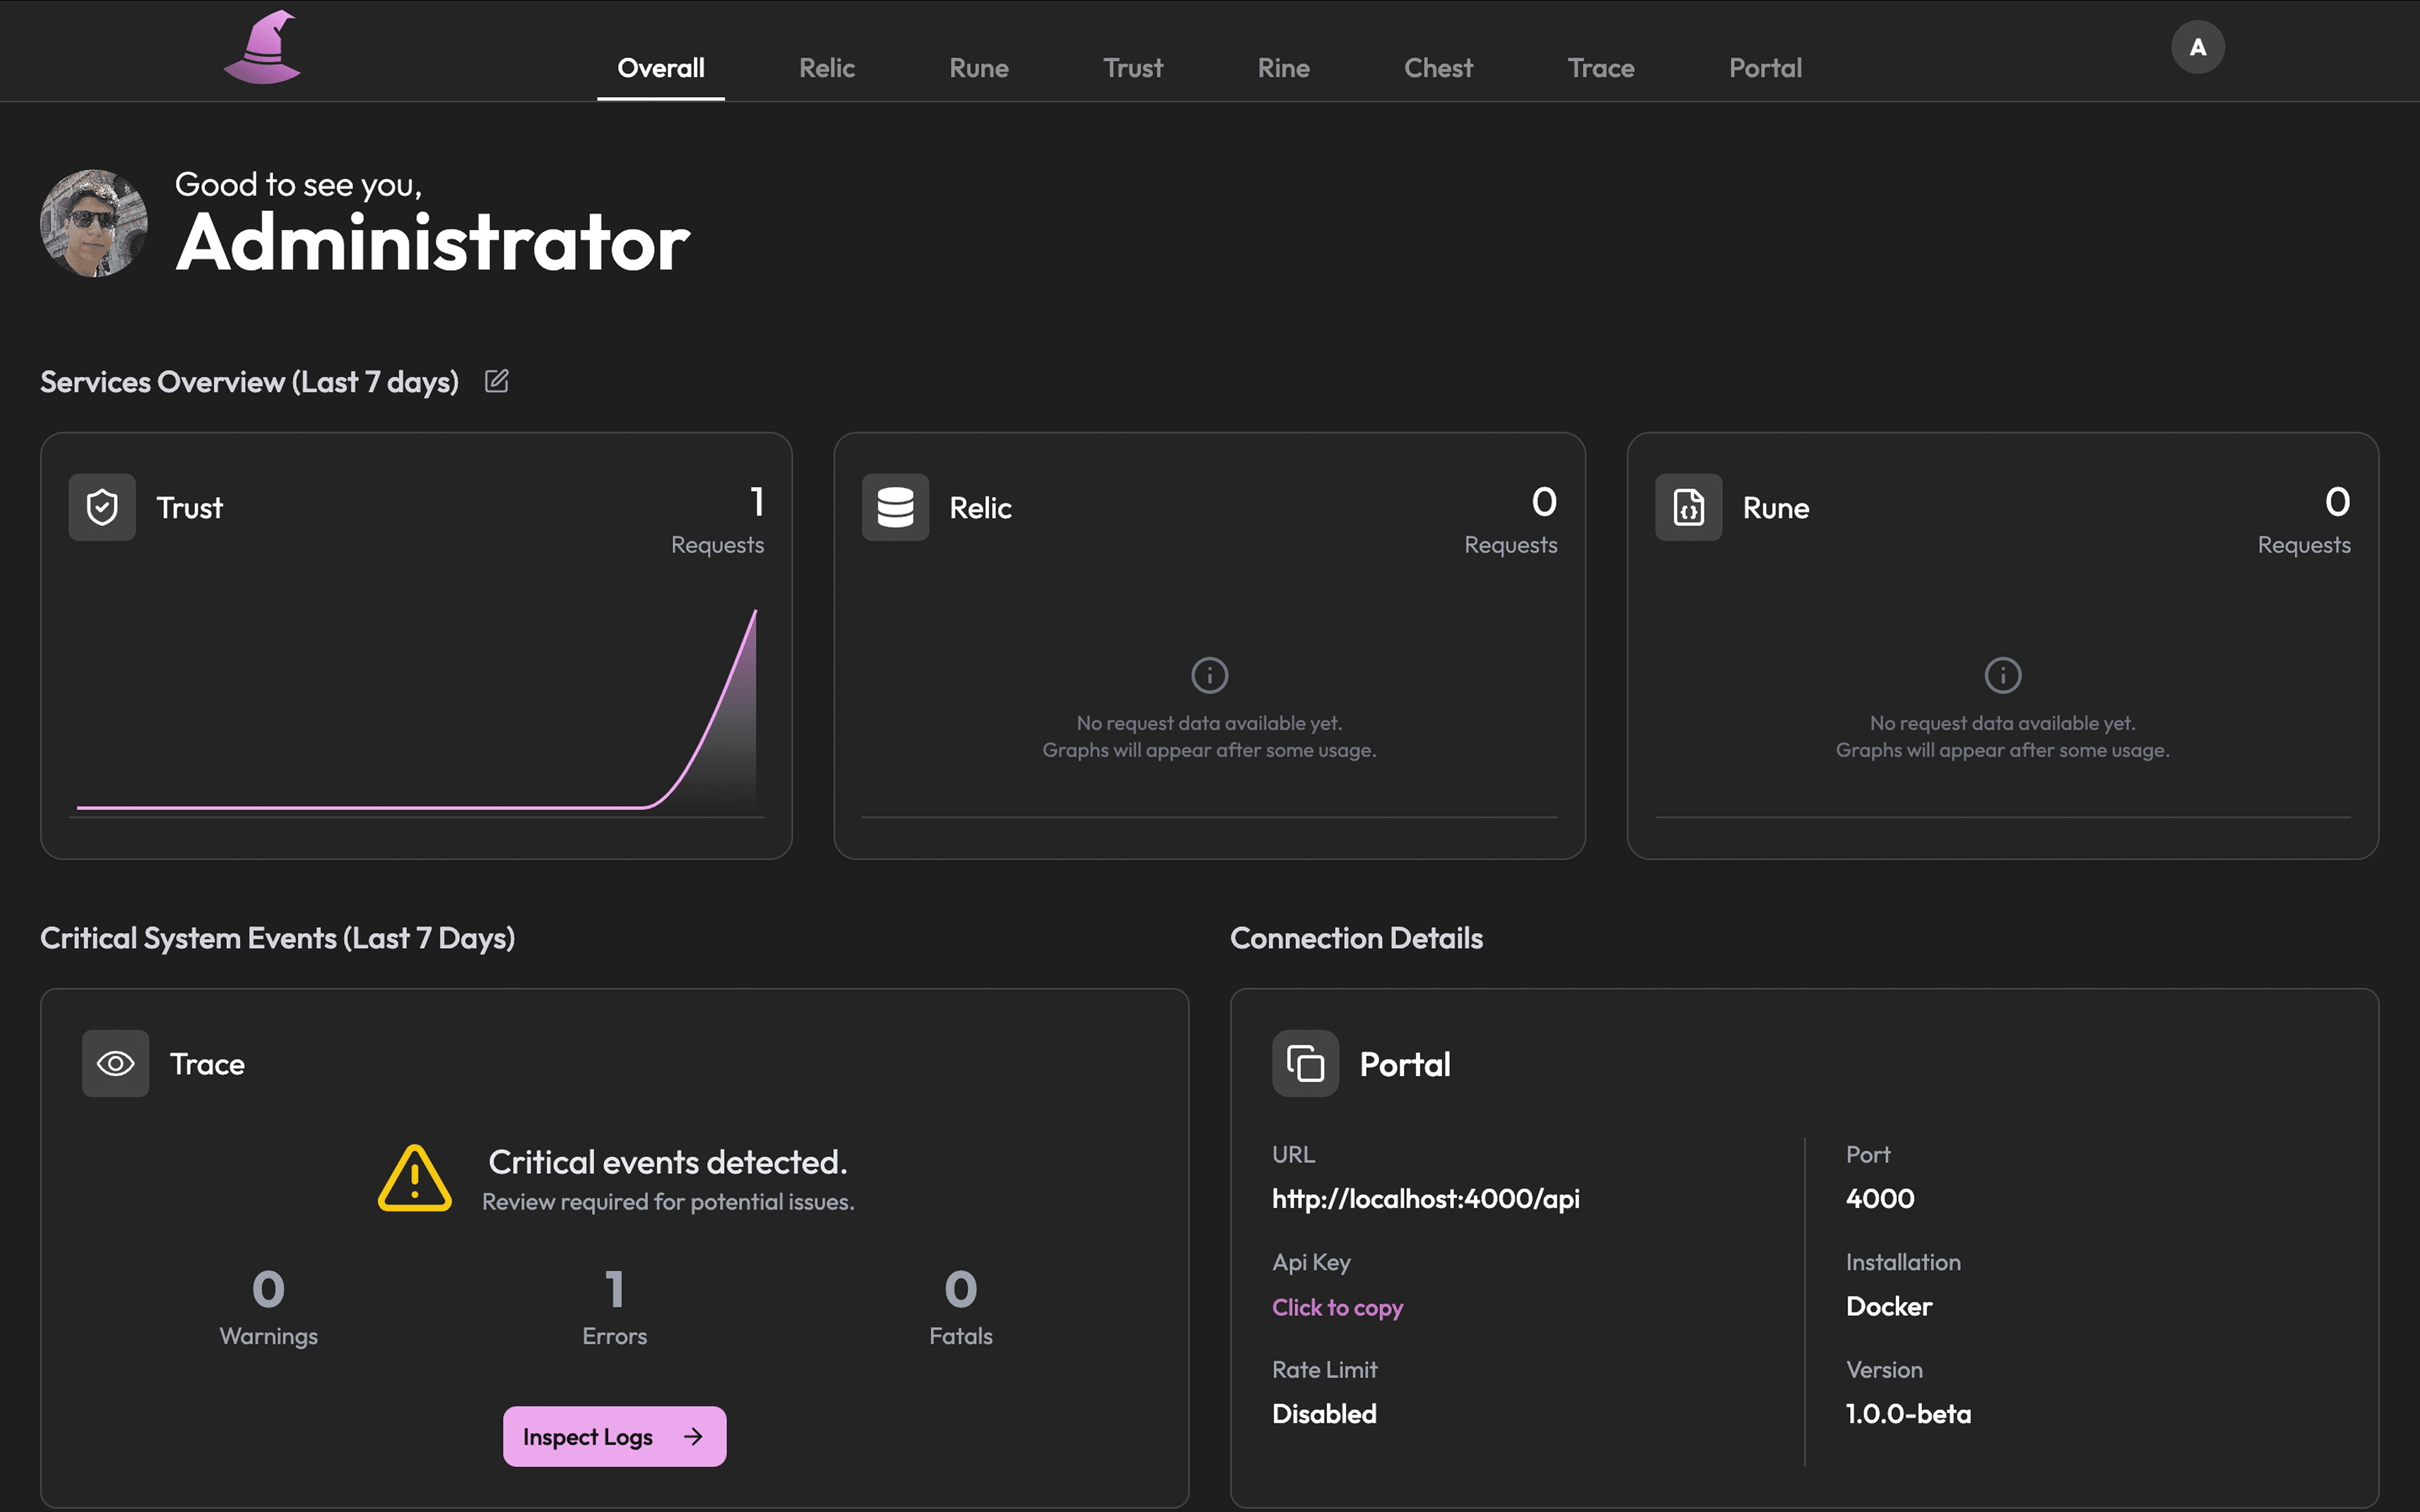
Task: Click the warning triangle for critical events
Action: (413, 1178)
